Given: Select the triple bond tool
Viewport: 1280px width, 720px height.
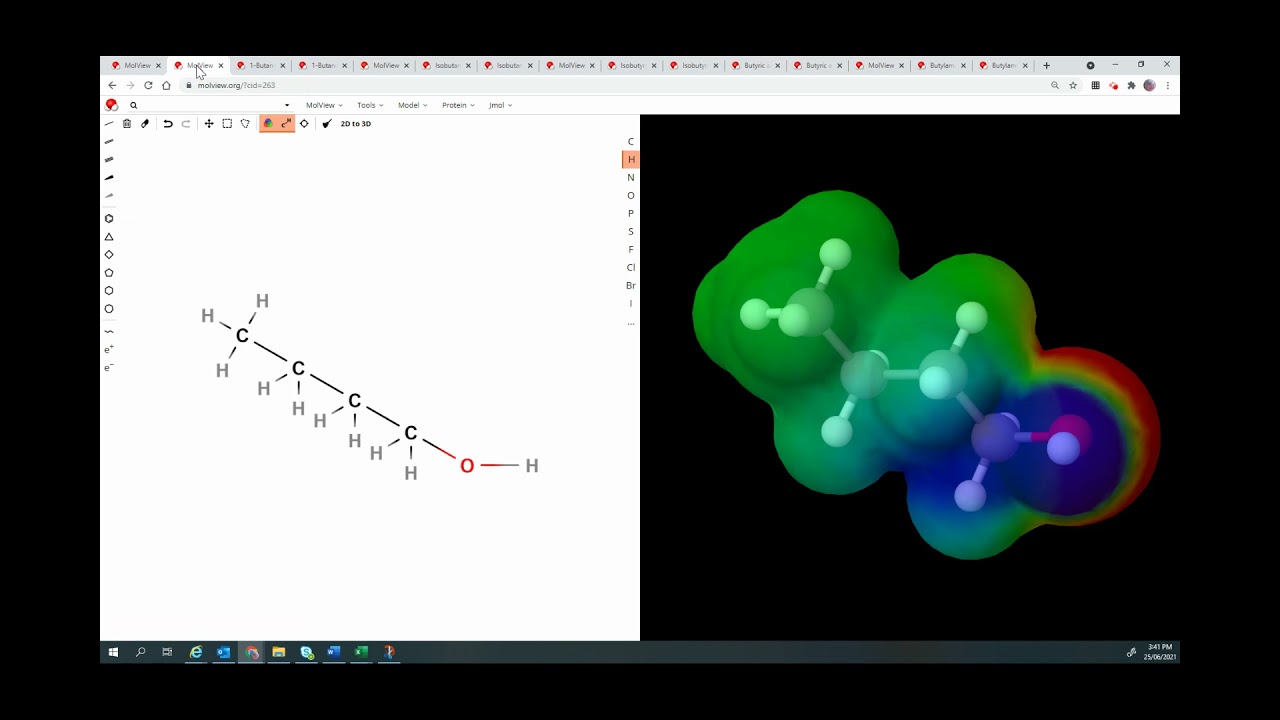Looking at the screenshot, I should (109, 159).
